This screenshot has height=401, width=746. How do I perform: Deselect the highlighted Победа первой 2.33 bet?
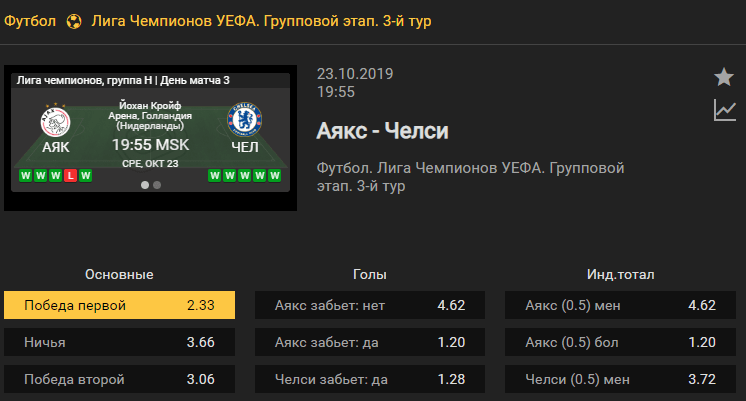(x=119, y=305)
